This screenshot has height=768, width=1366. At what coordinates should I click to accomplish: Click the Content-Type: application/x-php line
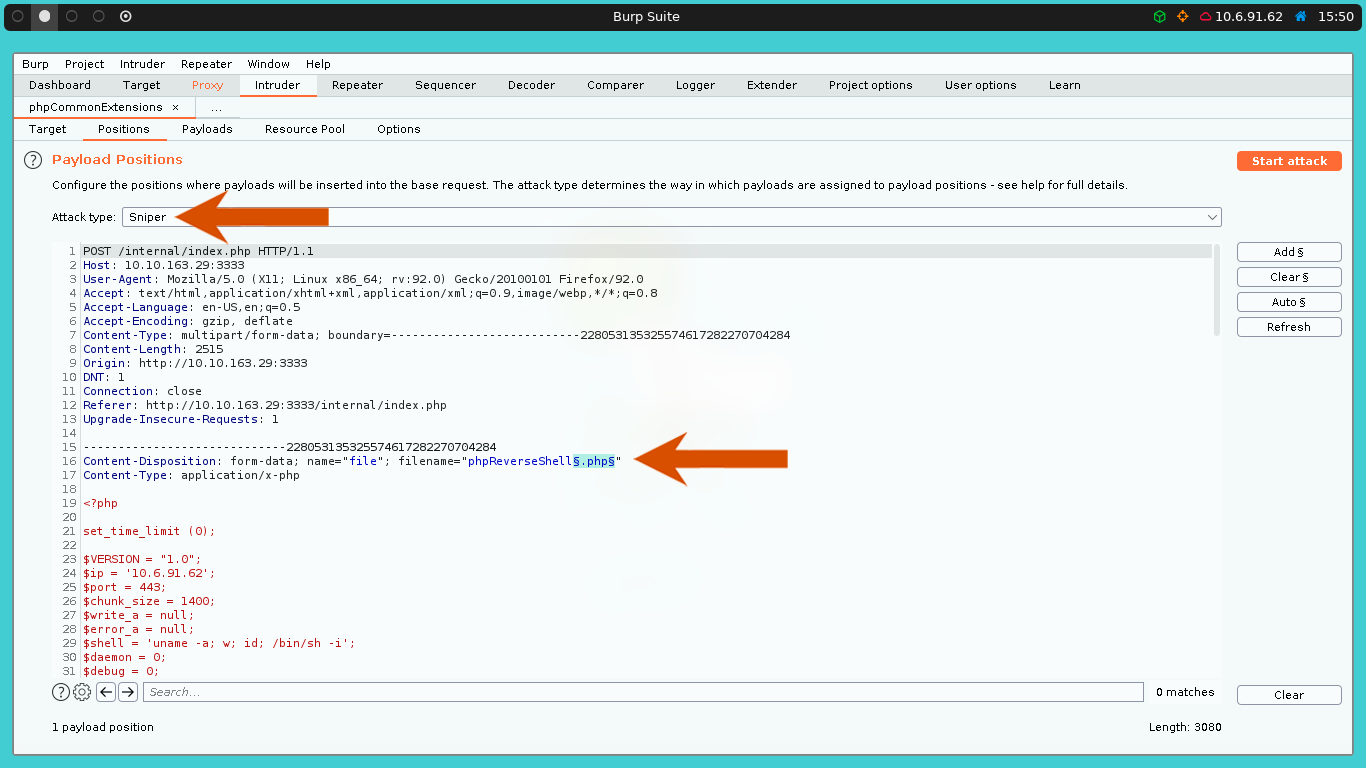pos(191,475)
